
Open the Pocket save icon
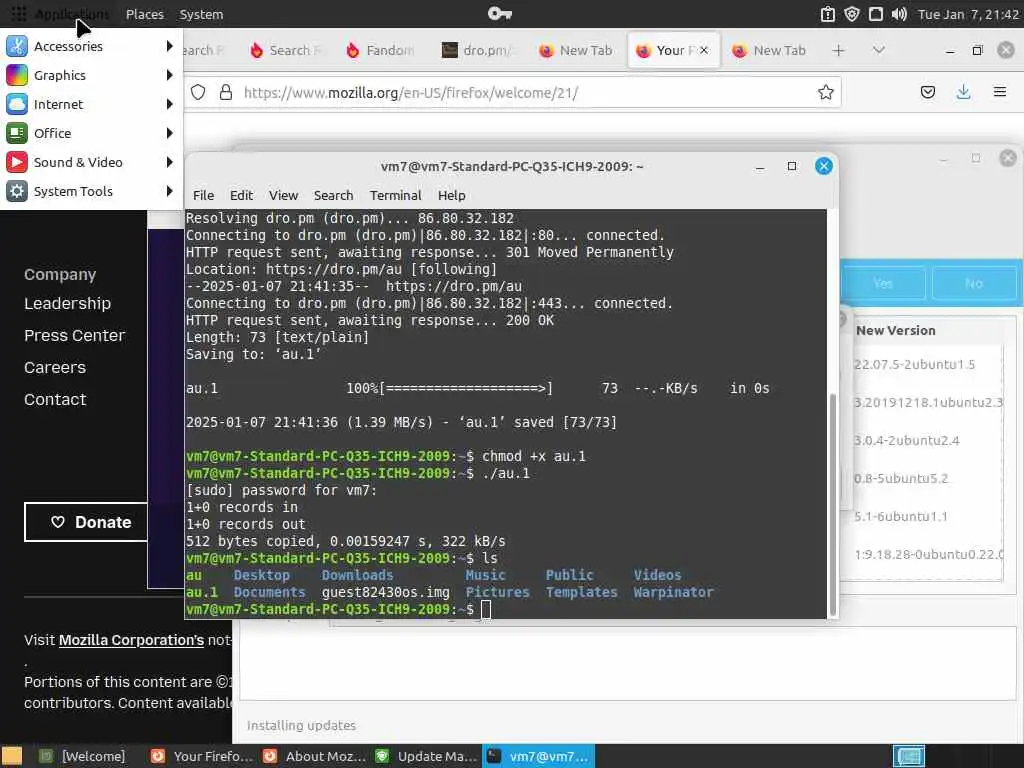[x=927, y=92]
